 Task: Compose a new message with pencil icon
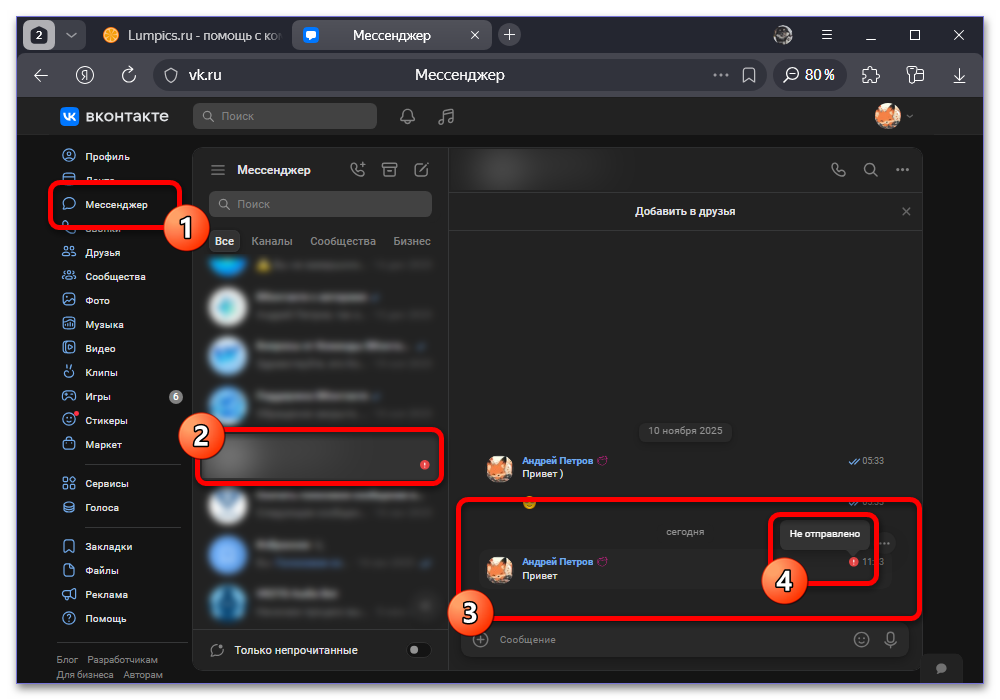421,170
